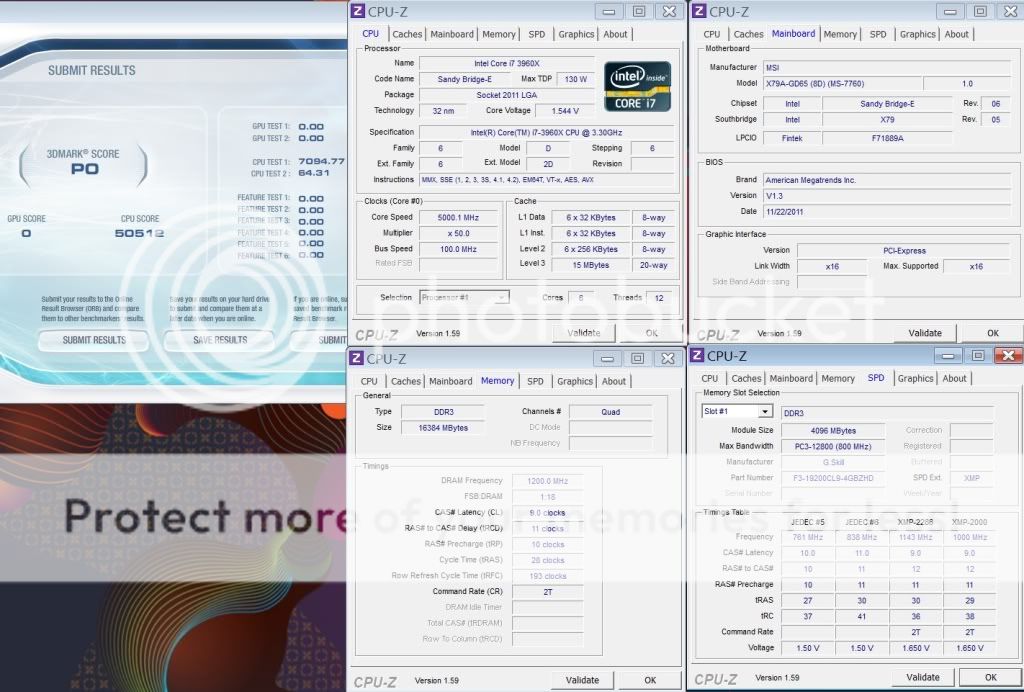The image size is (1024, 692).
Task: Click the CPU-Z title icon in the CPU tab window
Action: (x=357, y=12)
